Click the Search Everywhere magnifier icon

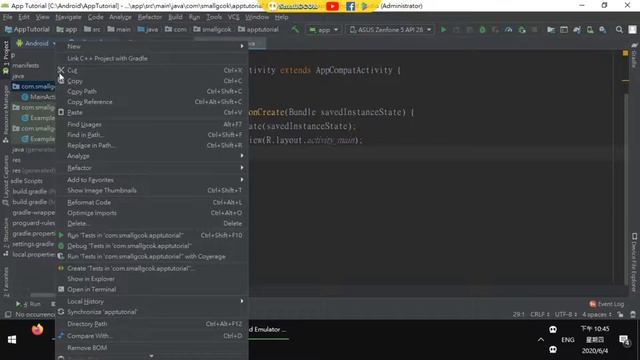[x=619, y=30]
